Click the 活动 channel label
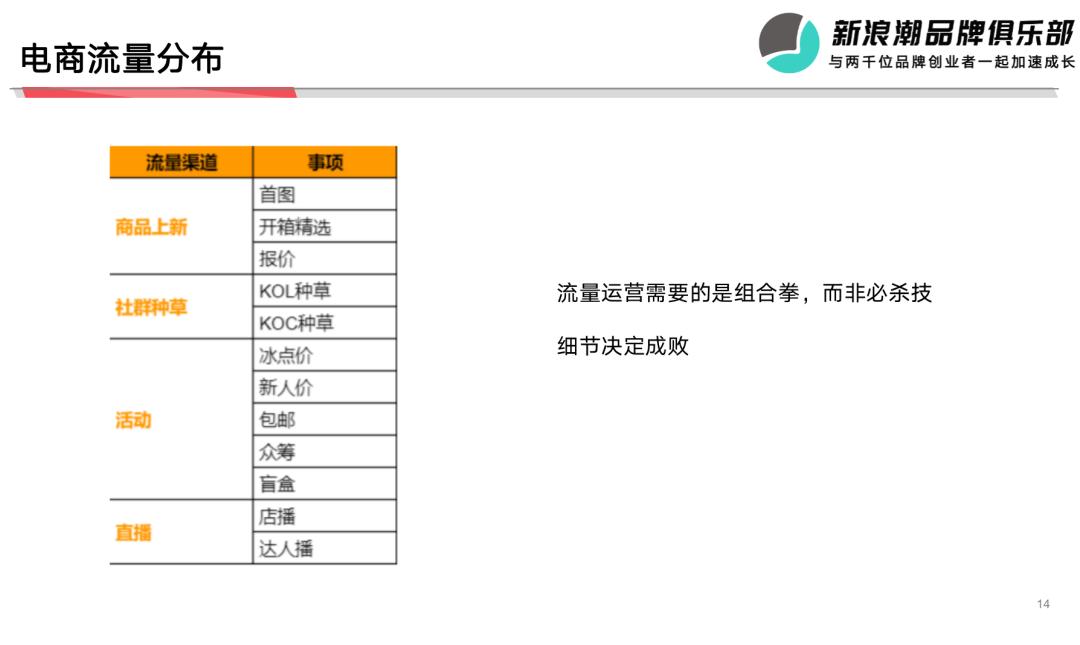 coord(135,418)
